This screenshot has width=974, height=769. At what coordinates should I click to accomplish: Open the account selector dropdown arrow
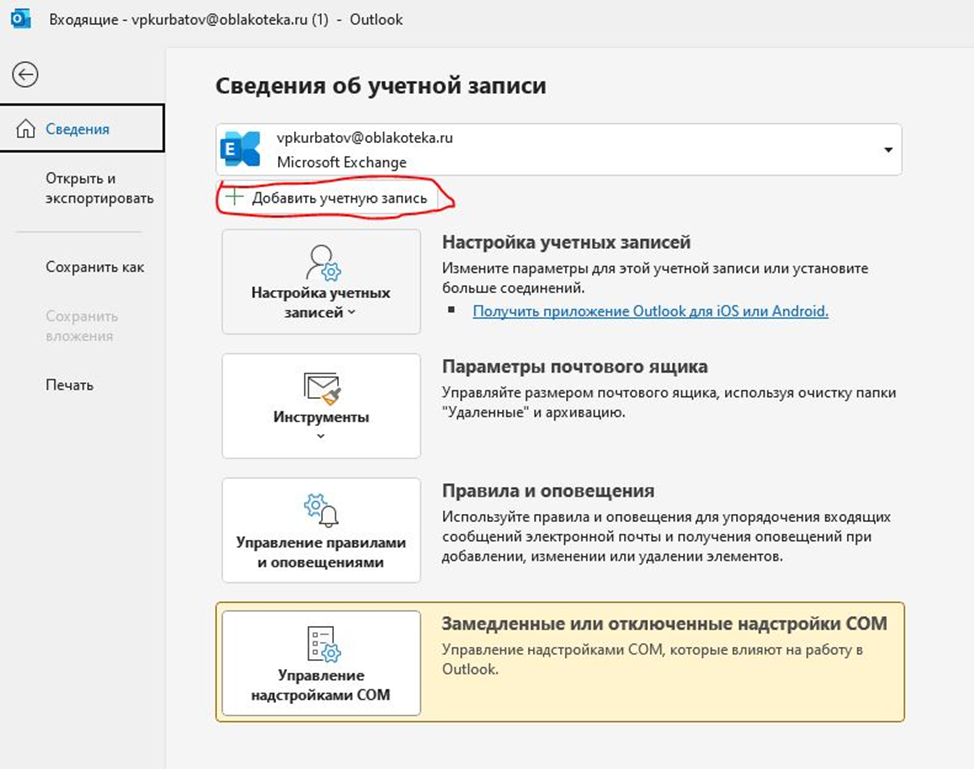pos(887,150)
